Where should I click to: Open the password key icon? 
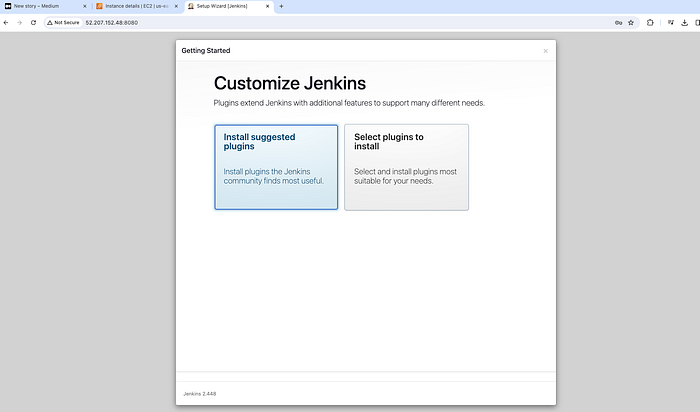point(618,22)
